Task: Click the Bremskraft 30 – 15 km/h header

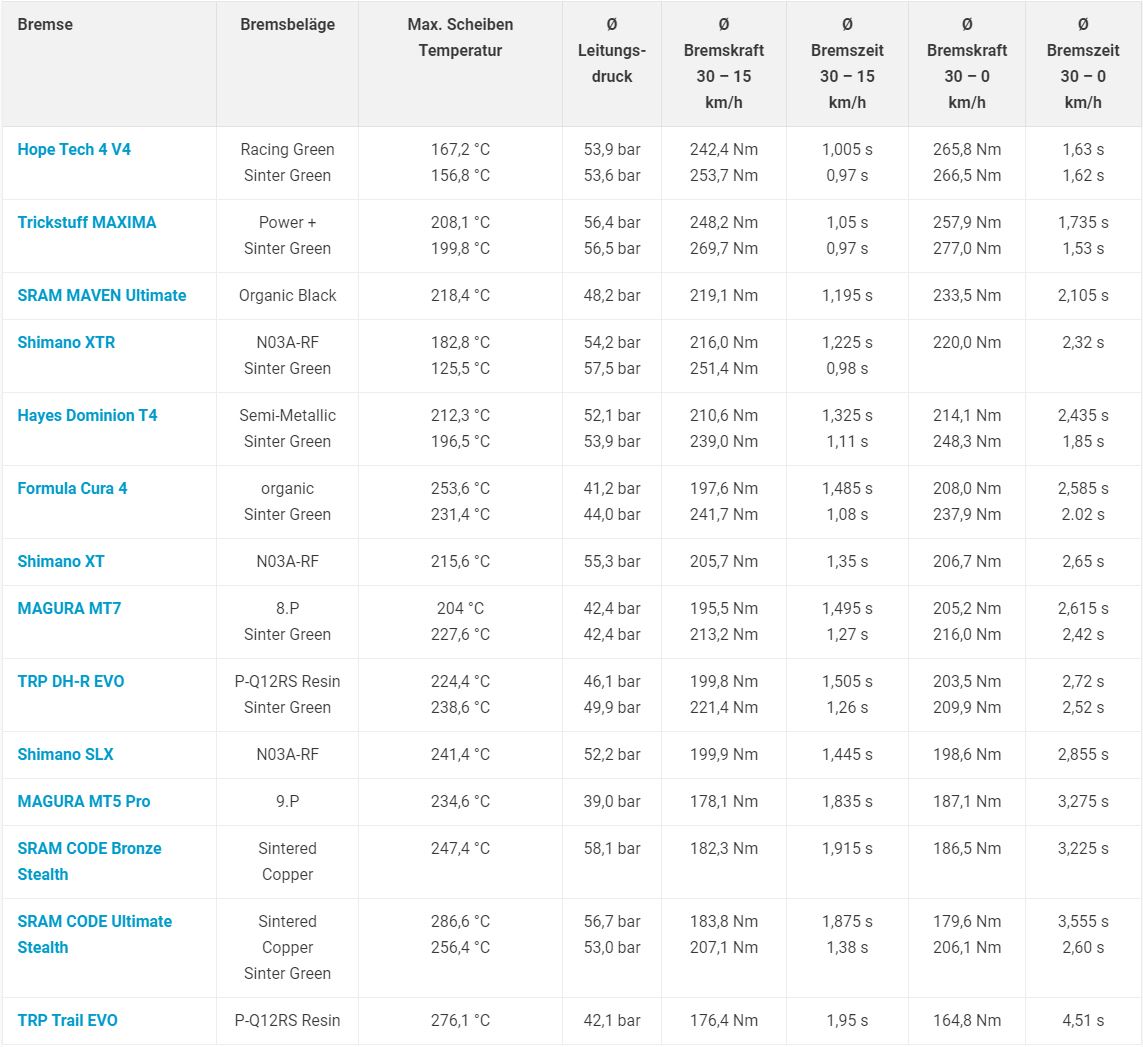Action: coord(724,63)
